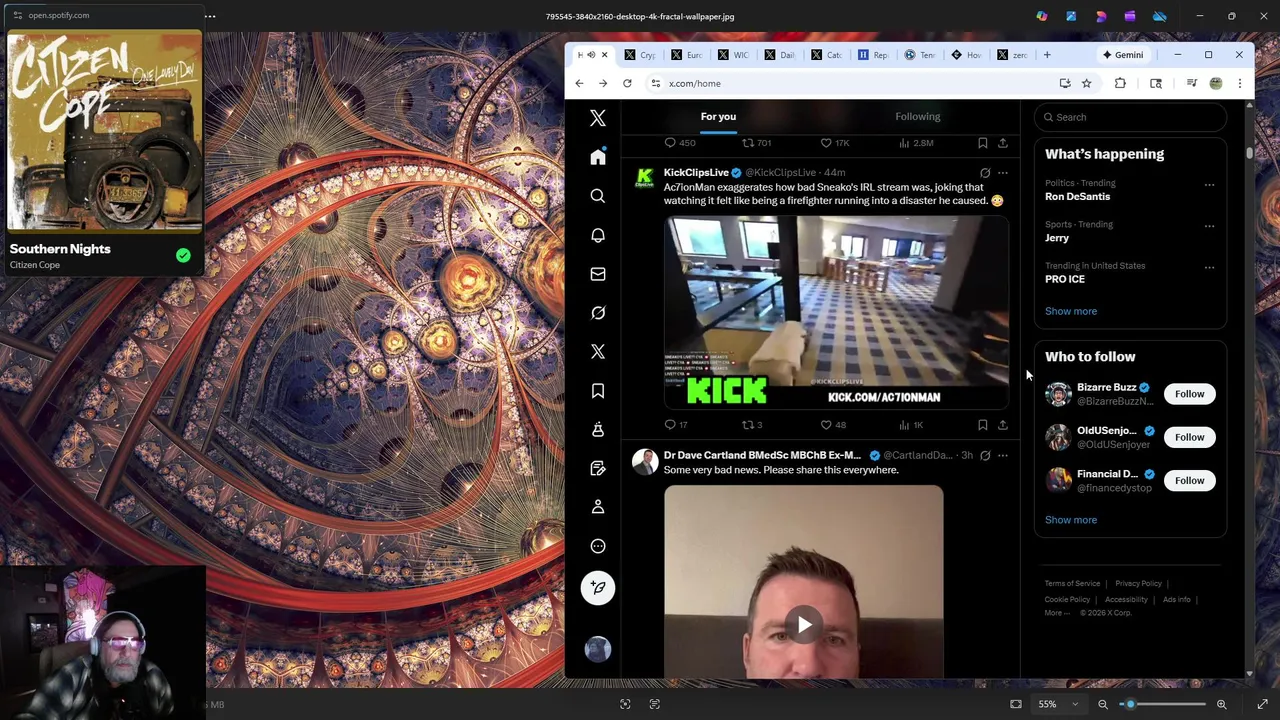Switch to the Following tab

click(x=917, y=117)
